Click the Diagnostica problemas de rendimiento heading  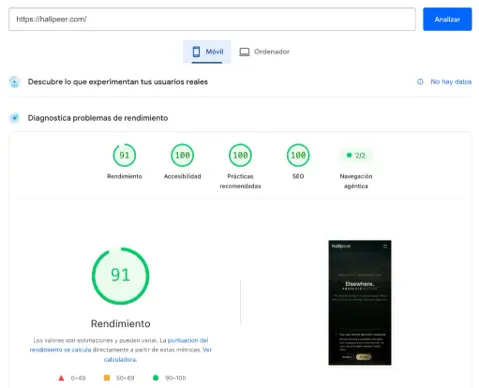point(98,118)
